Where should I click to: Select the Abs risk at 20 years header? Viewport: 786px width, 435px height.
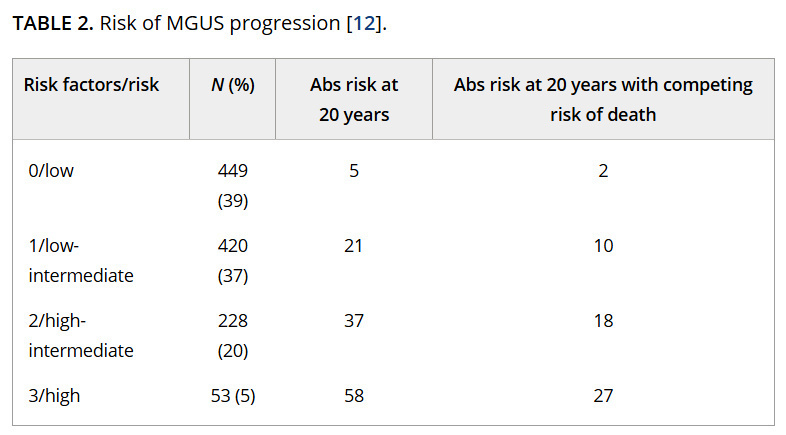point(353,99)
